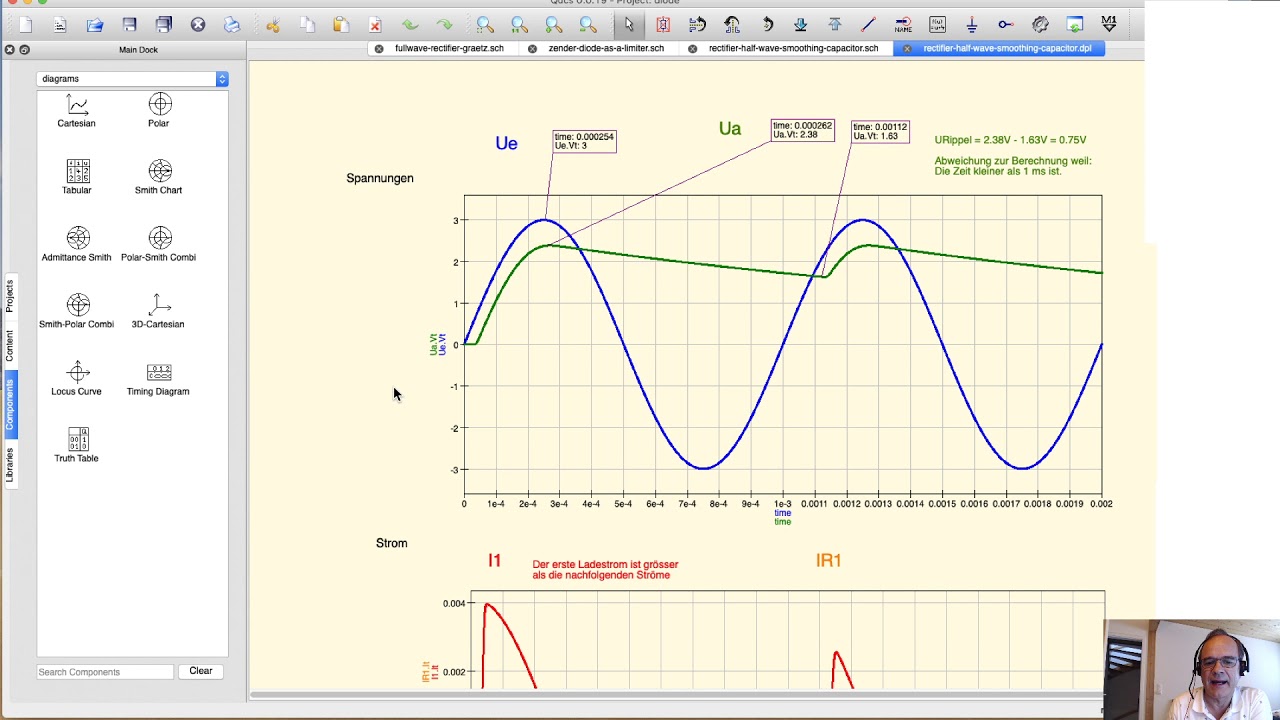The height and width of the screenshot is (720, 1280).
Task: Run simulation with the gear icon
Action: (1041, 25)
